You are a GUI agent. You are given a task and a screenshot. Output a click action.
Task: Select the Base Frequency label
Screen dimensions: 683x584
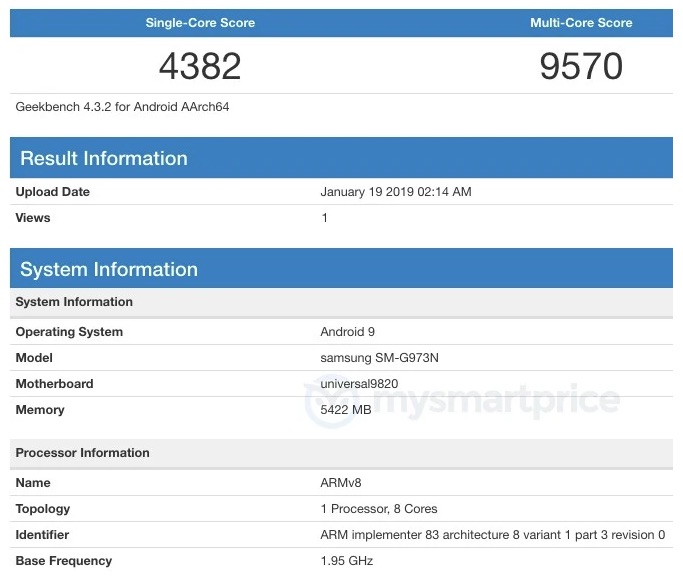[64, 561]
